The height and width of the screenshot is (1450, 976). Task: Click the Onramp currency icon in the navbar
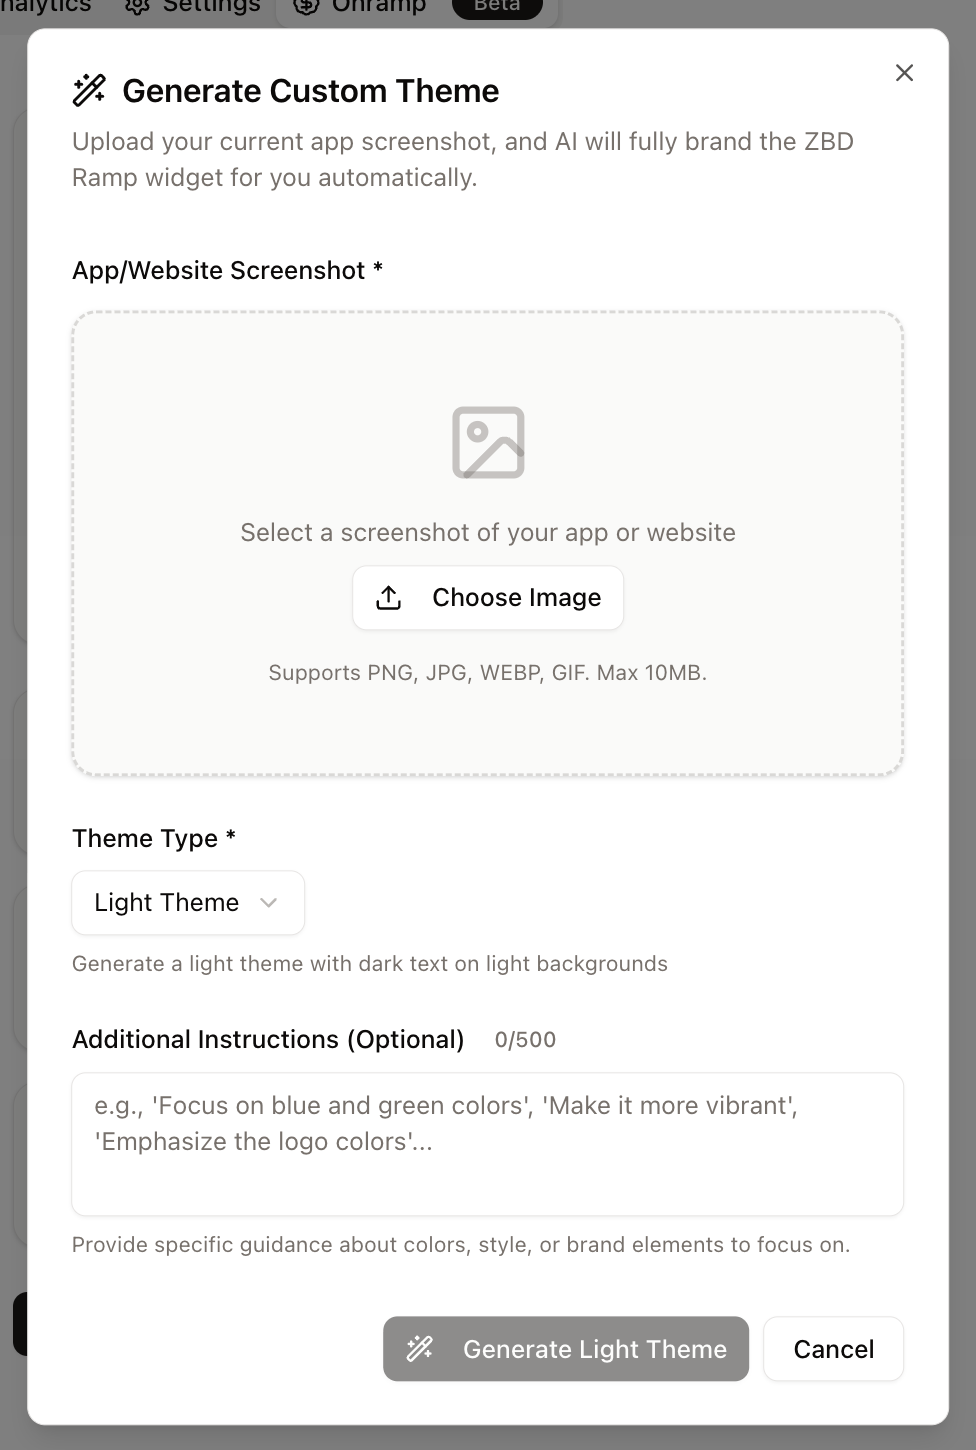(x=305, y=7)
